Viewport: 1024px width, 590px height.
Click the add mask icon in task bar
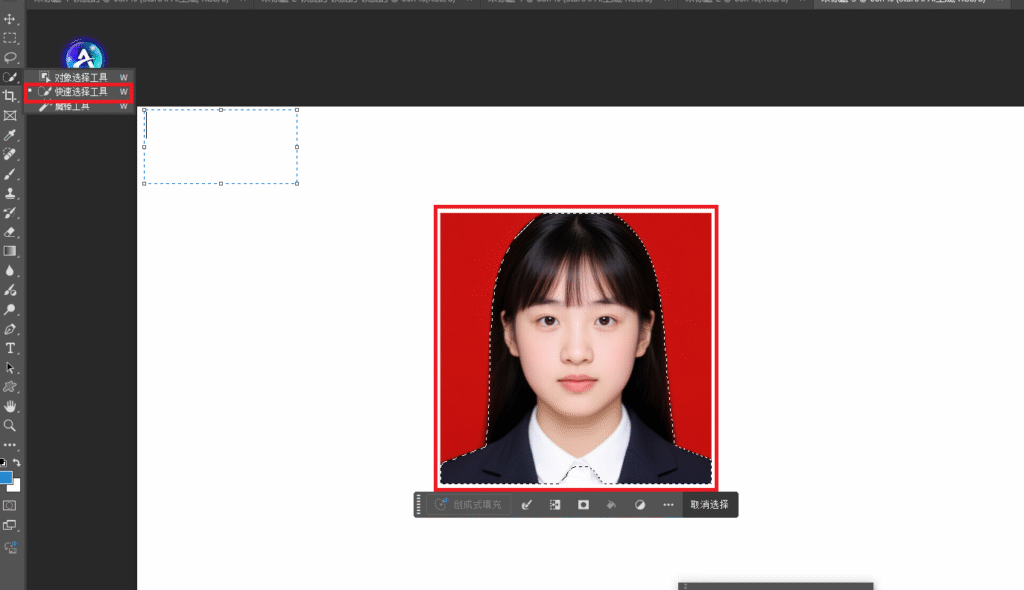pos(583,505)
